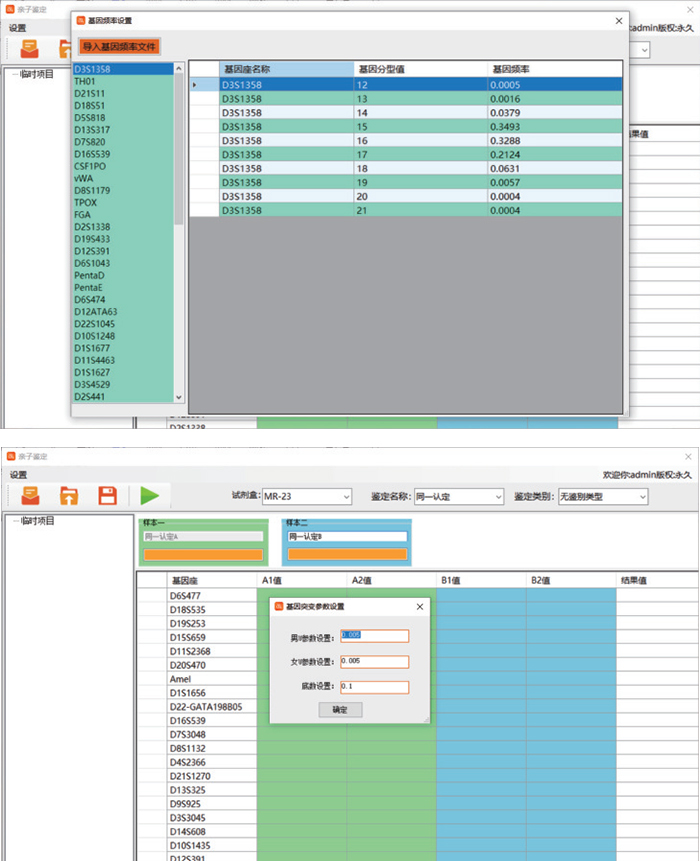The height and width of the screenshot is (861, 700).
Task: Click the orange inbox icon left of the save toolbar
Action: coord(30,495)
